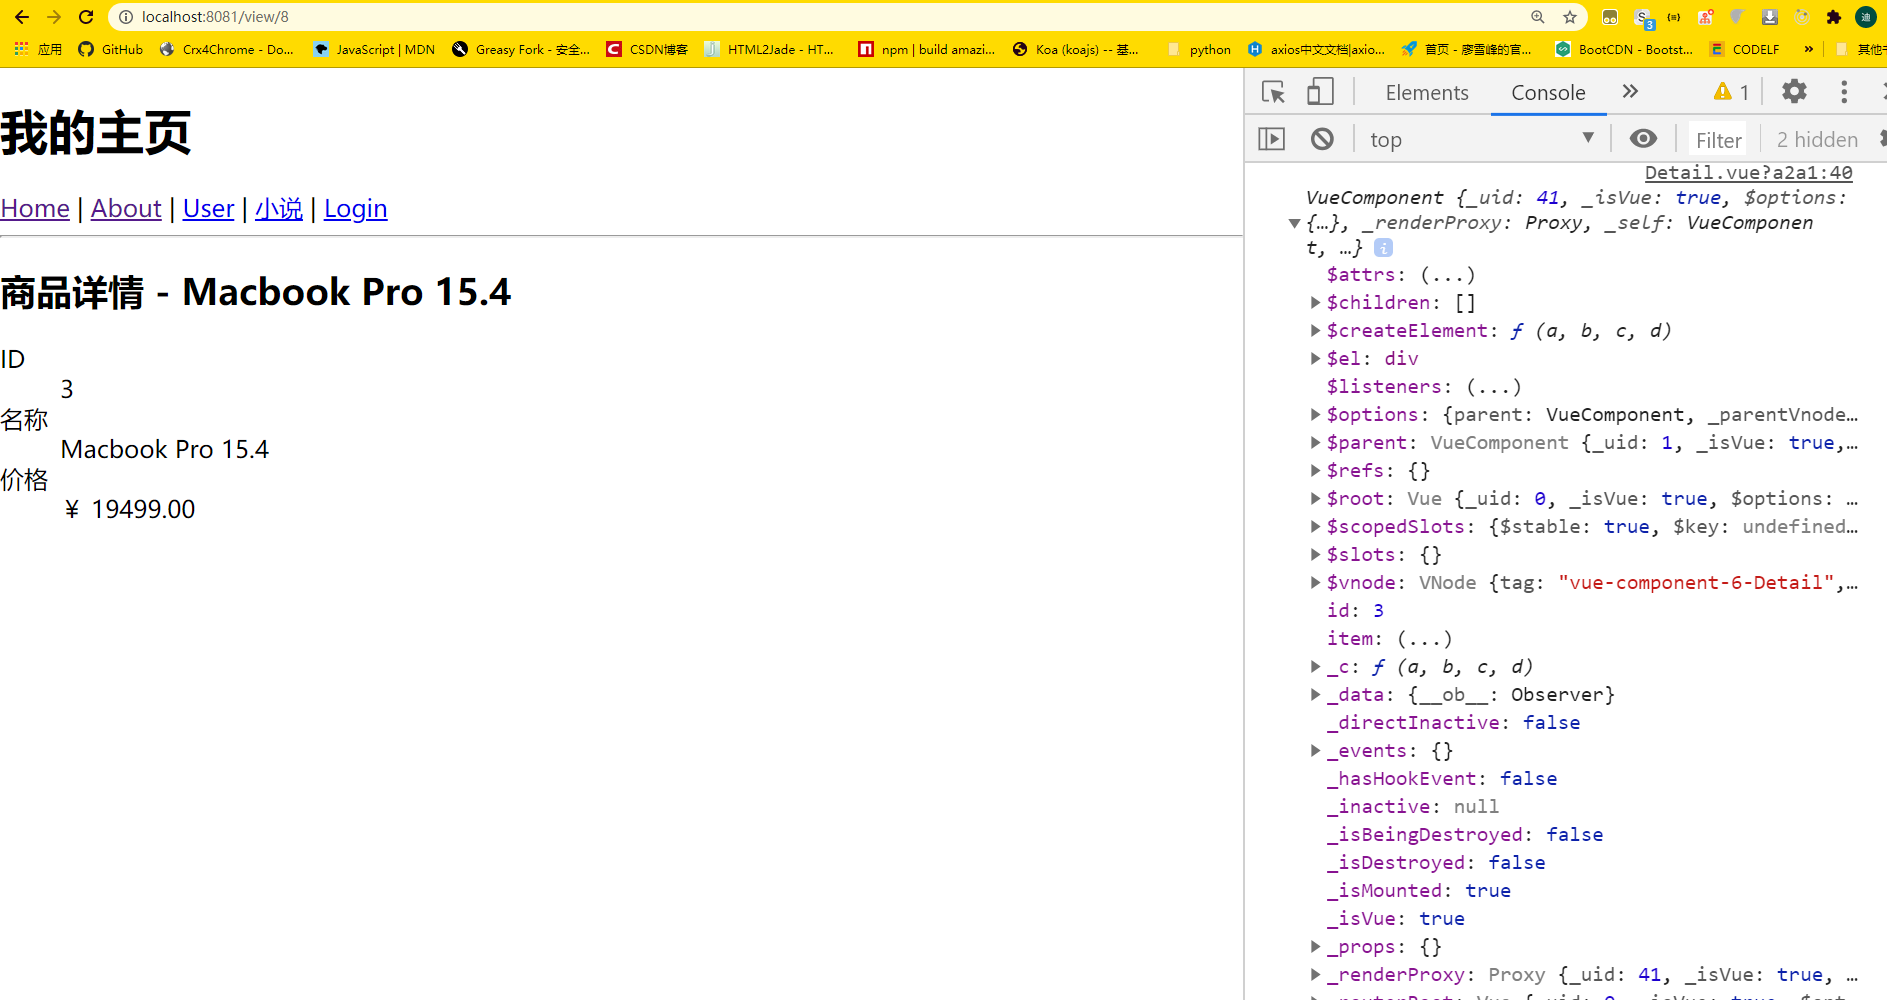Screen dimensions: 1887x1000
Task: Go to the Home link
Action: [35, 208]
